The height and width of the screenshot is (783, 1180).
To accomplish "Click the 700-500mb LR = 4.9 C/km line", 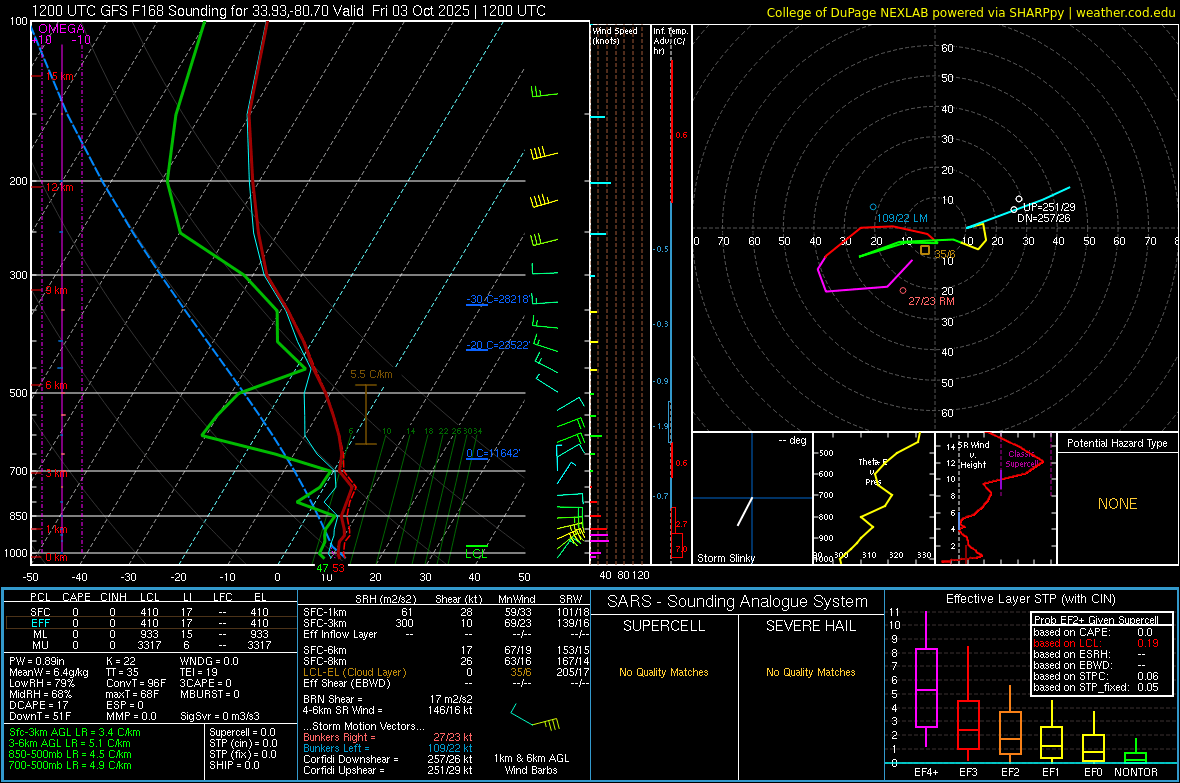I will 70,765.
